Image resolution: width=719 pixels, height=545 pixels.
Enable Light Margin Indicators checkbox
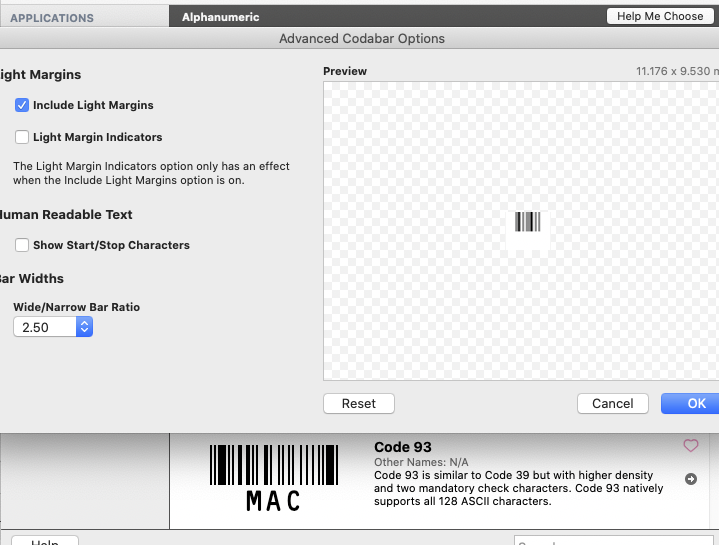coord(22,137)
